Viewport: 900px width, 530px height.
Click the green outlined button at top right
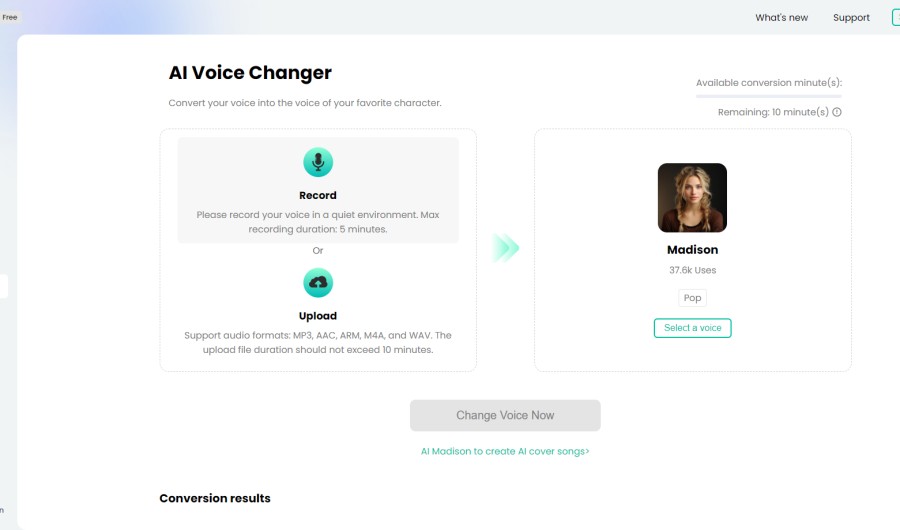(x=895, y=17)
